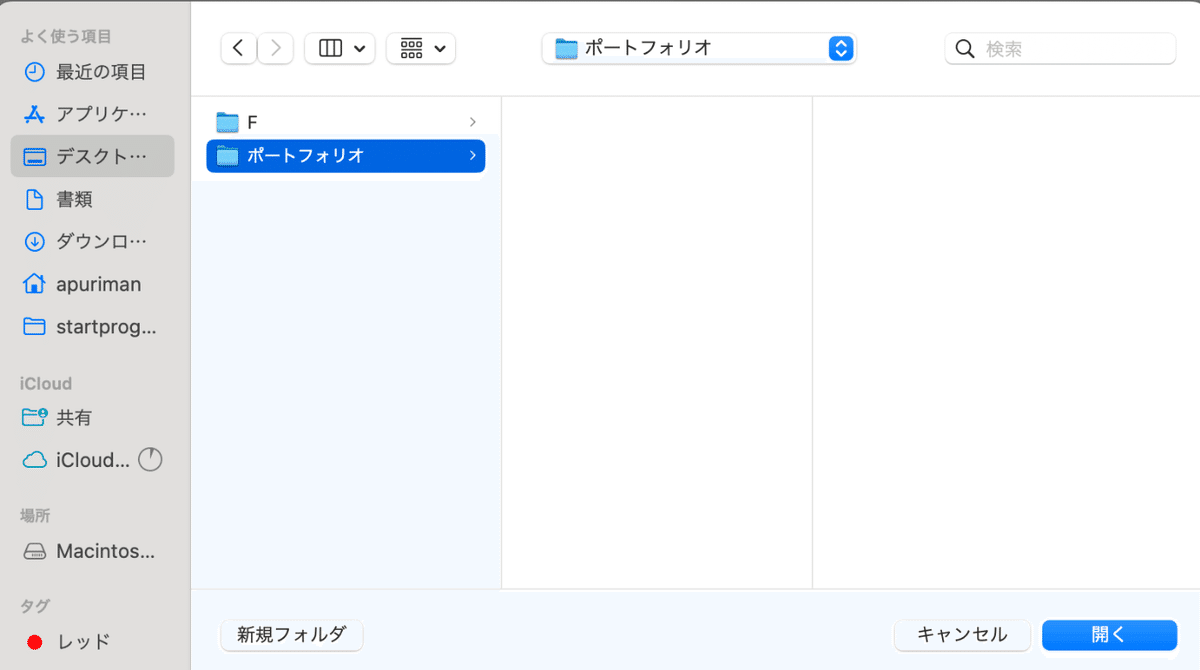Click the 開く button

pyautogui.click(x=1107, y=635)
